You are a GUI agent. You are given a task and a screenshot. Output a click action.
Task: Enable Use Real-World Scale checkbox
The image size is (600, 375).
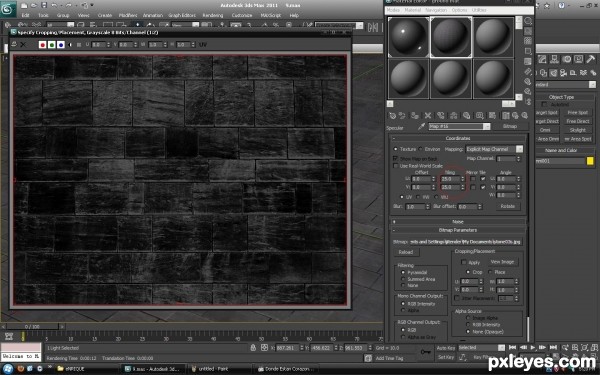coord(396,166)
